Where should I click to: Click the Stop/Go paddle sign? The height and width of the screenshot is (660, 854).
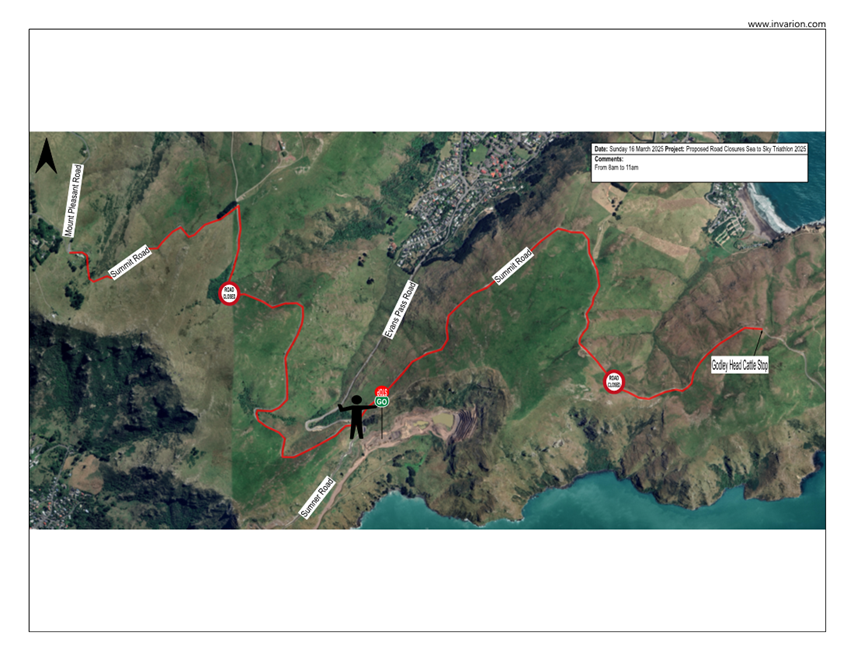(x=381, y=397)
